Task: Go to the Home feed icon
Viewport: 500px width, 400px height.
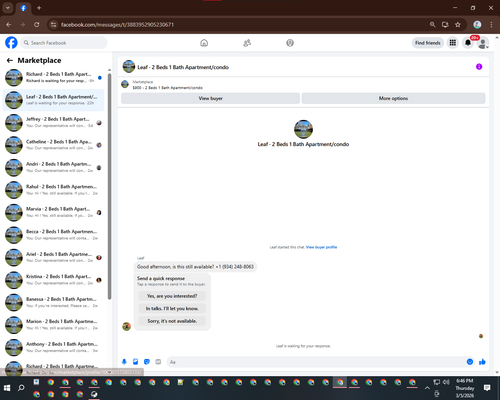Action: [x=204, y=43]
